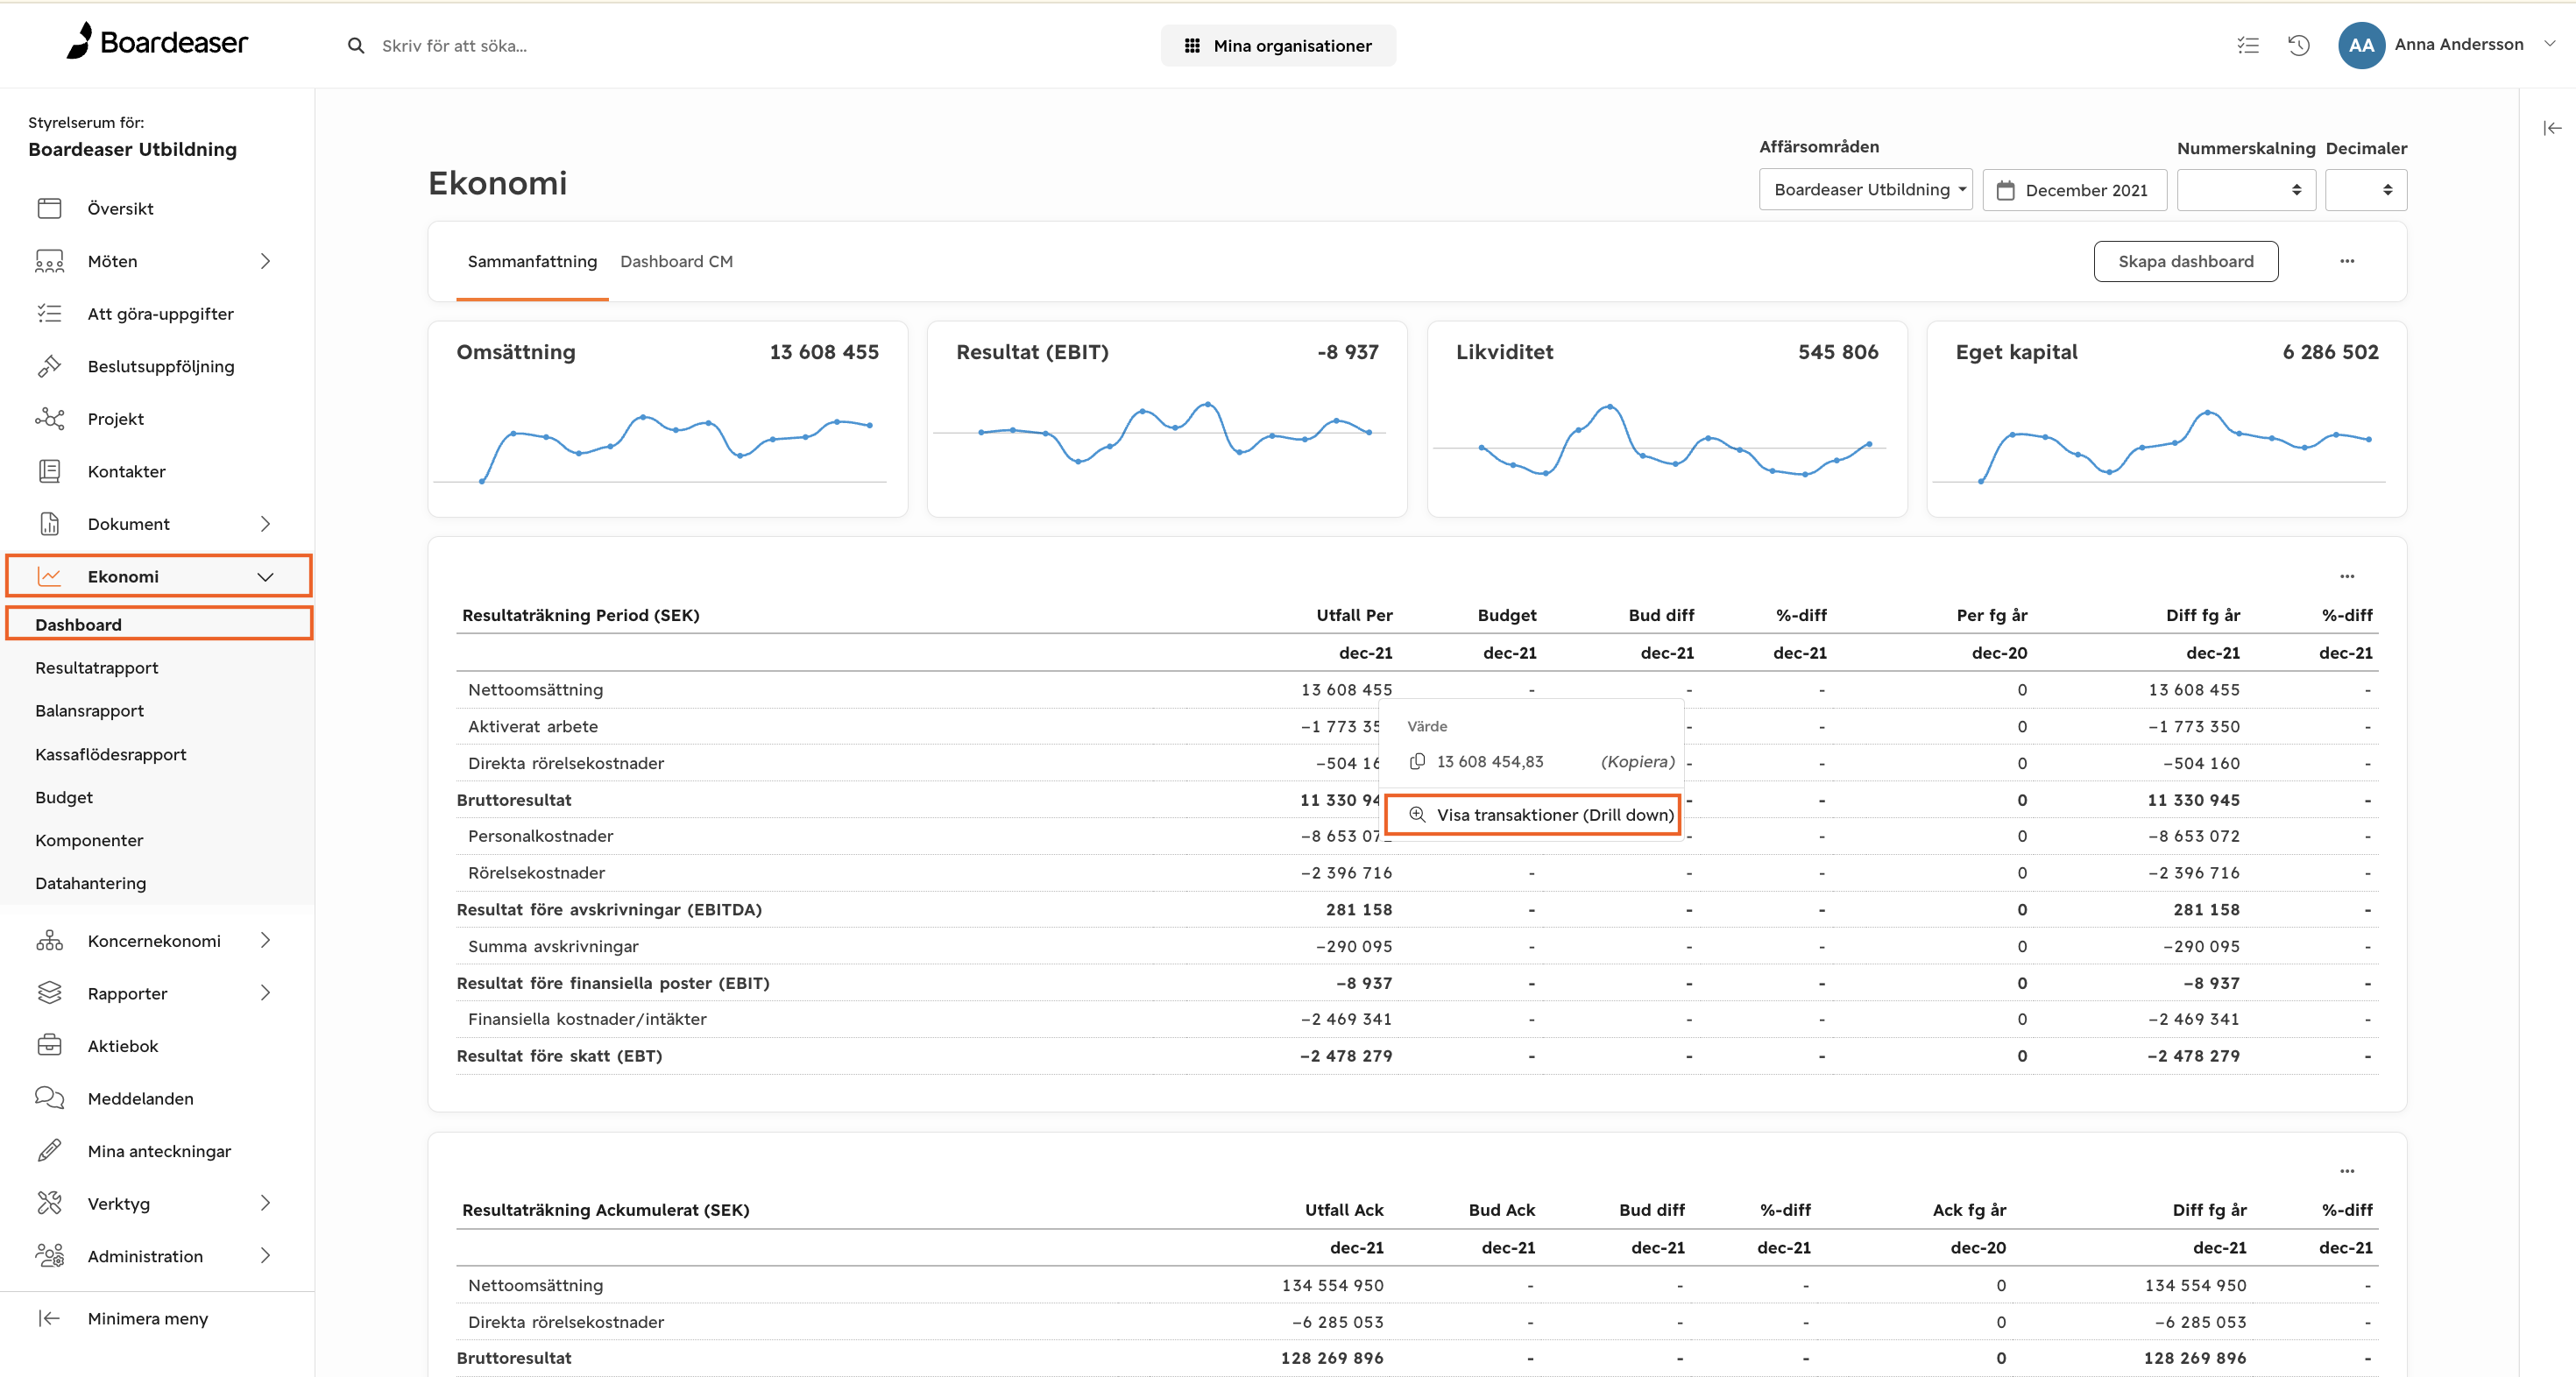
Task: Click the Mina organisationer button
Action: pos(1278,46)
